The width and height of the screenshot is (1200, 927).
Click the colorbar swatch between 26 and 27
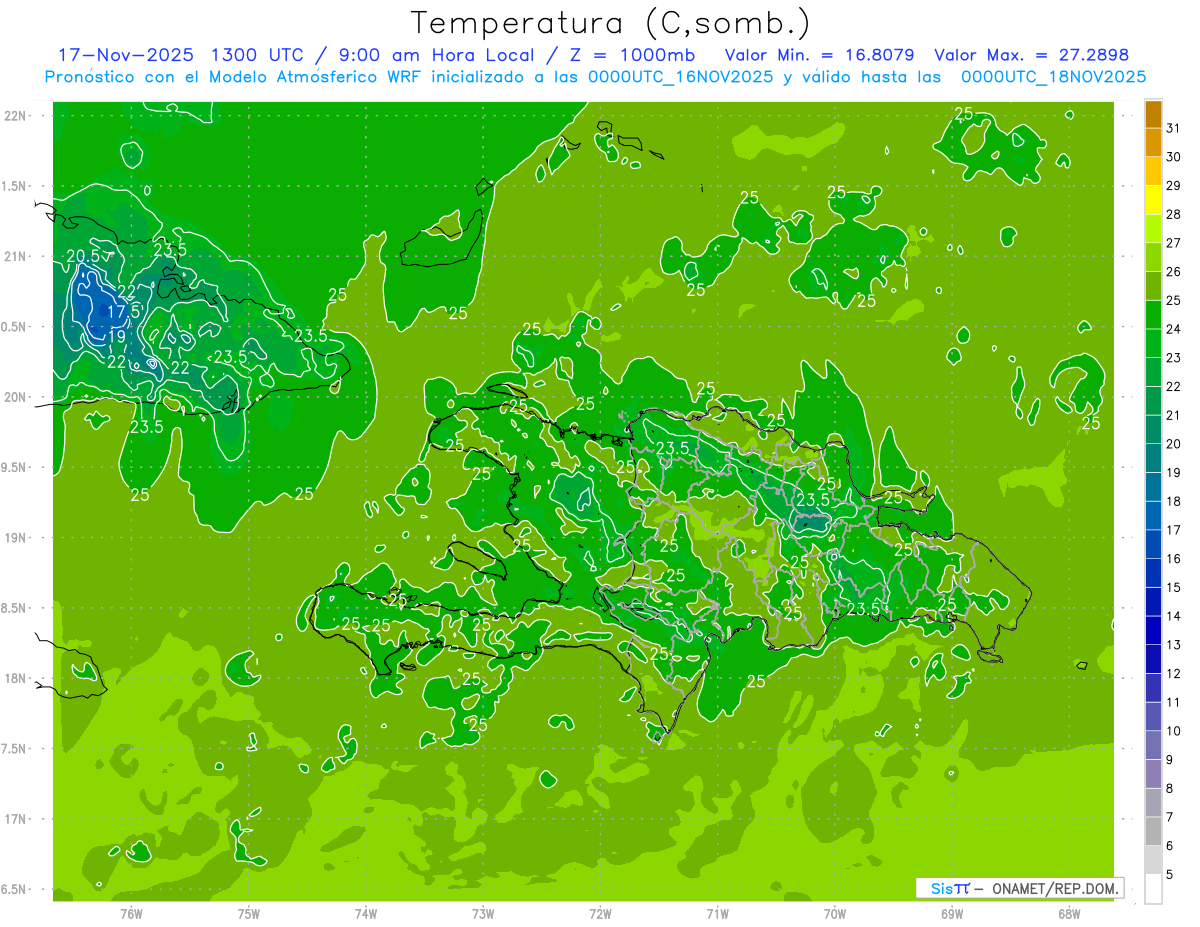(x=1153, y=256)
